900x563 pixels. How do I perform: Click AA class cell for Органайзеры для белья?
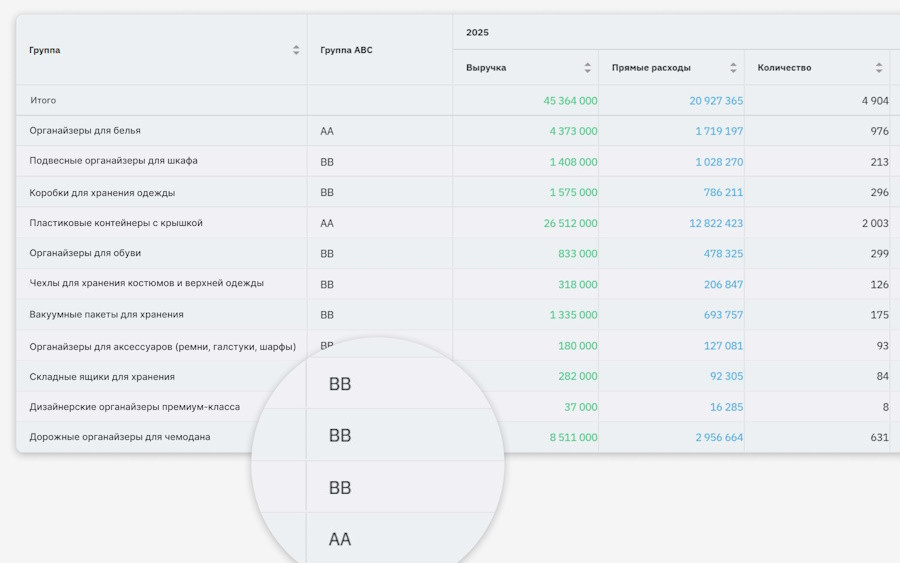327,131
